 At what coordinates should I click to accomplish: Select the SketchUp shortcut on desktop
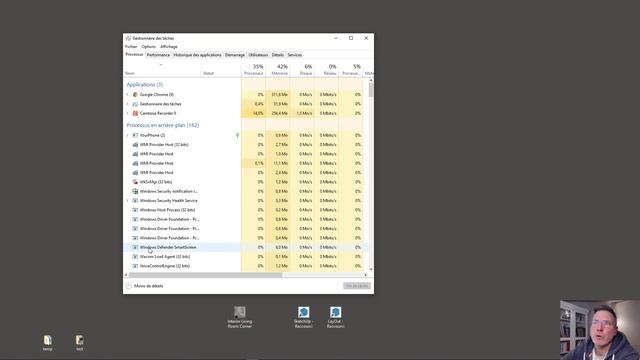(x=303, y=318)
